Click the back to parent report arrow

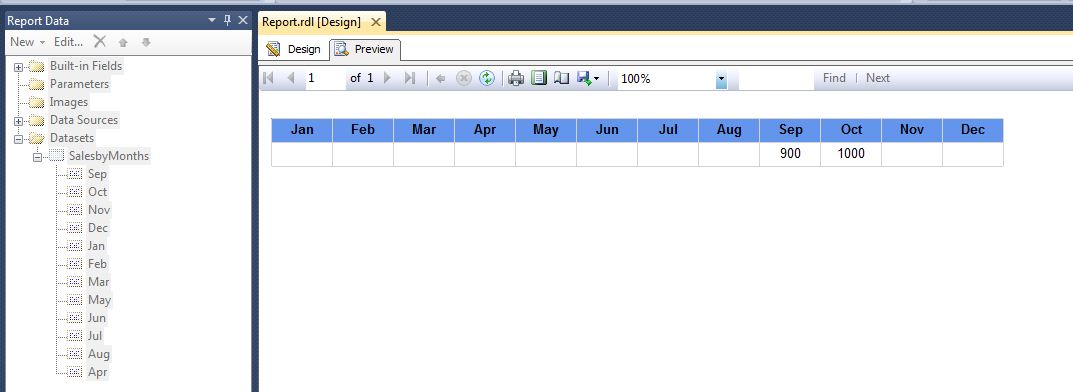click(441, 79)
